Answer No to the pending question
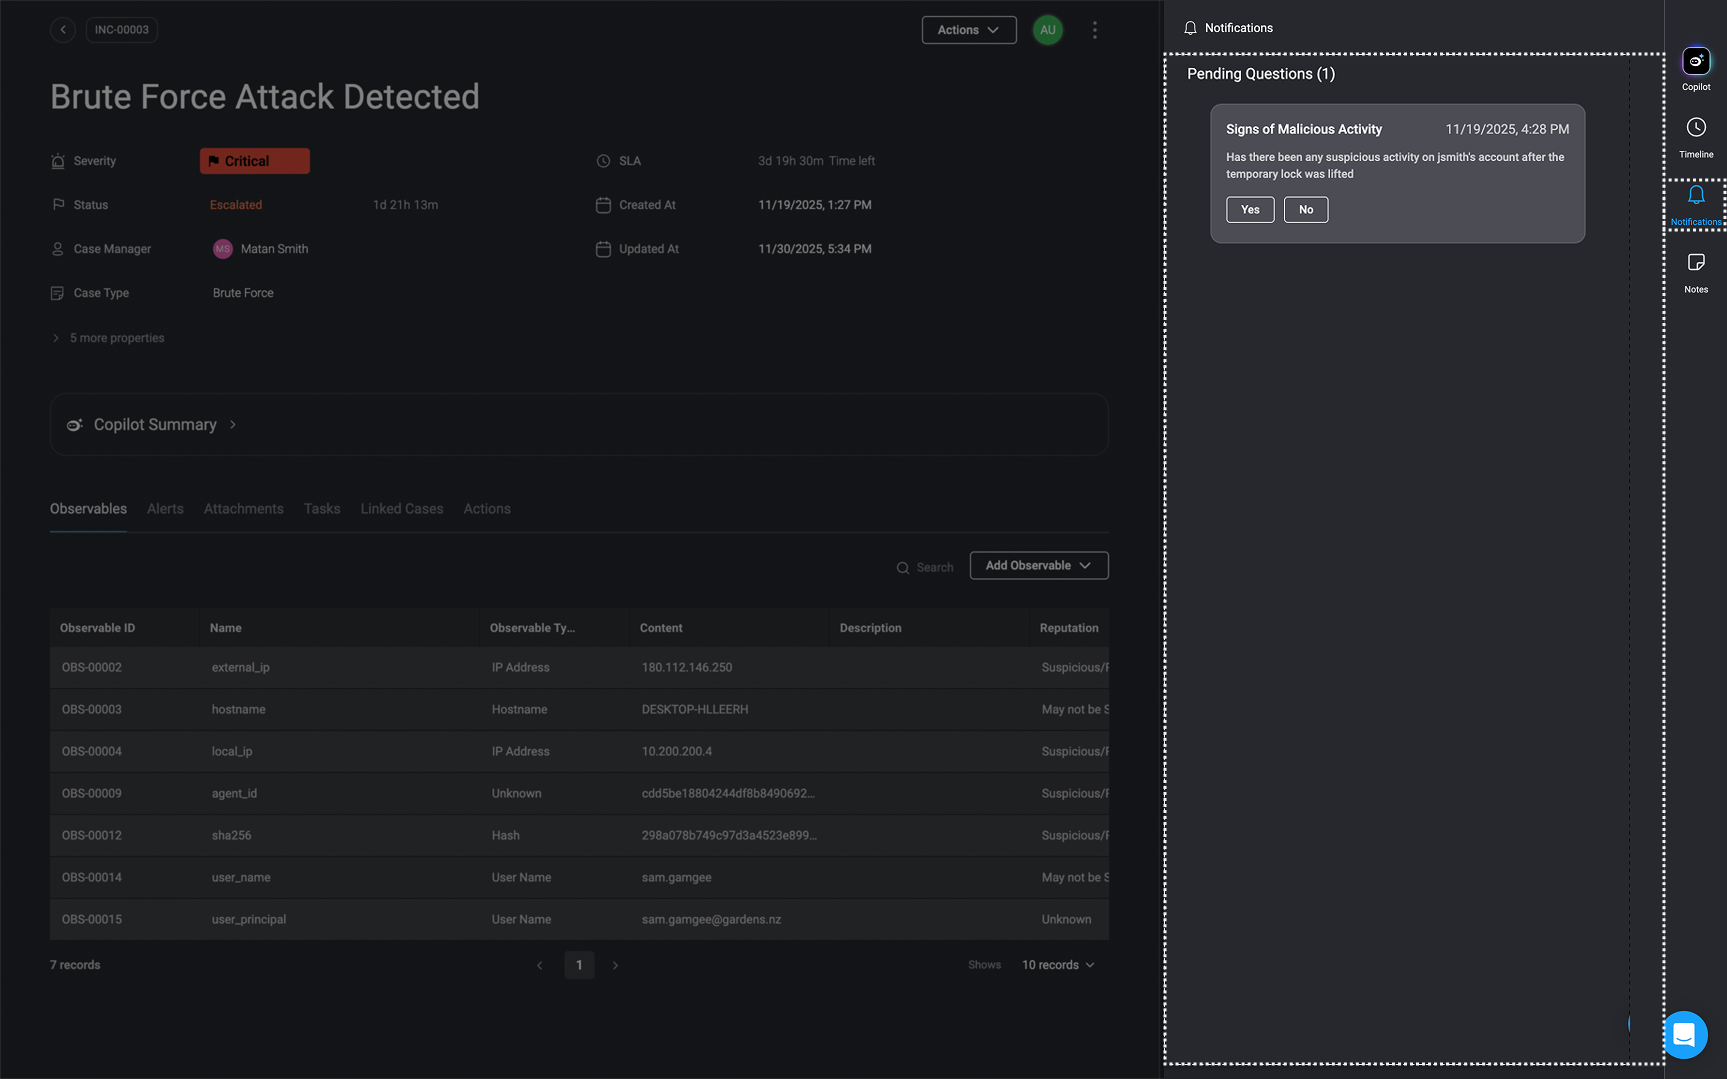Screen dimensions: 1727x1079 pos(1305,210)
